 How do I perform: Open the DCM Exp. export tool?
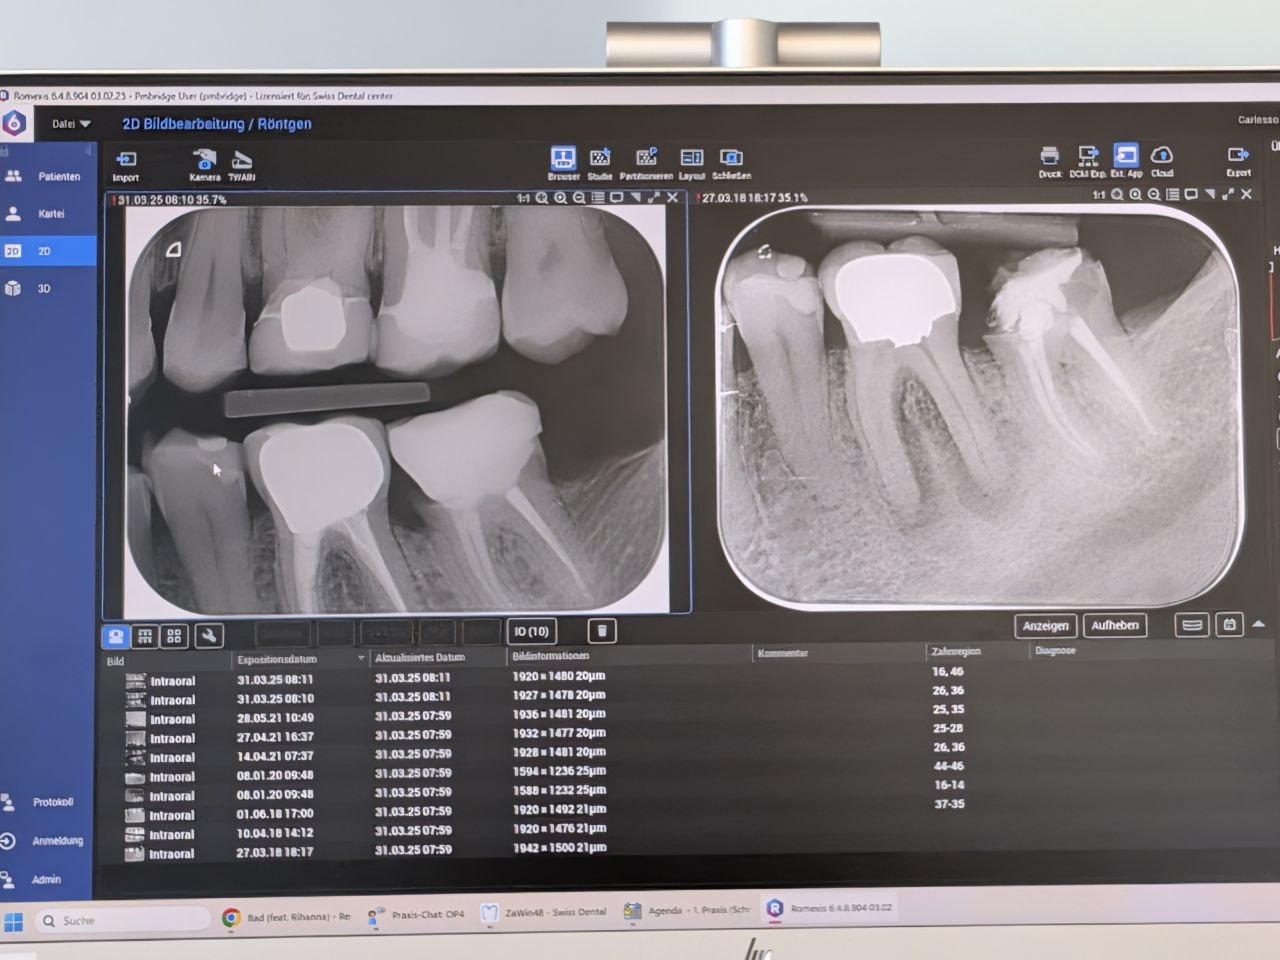click(1087, 158)
